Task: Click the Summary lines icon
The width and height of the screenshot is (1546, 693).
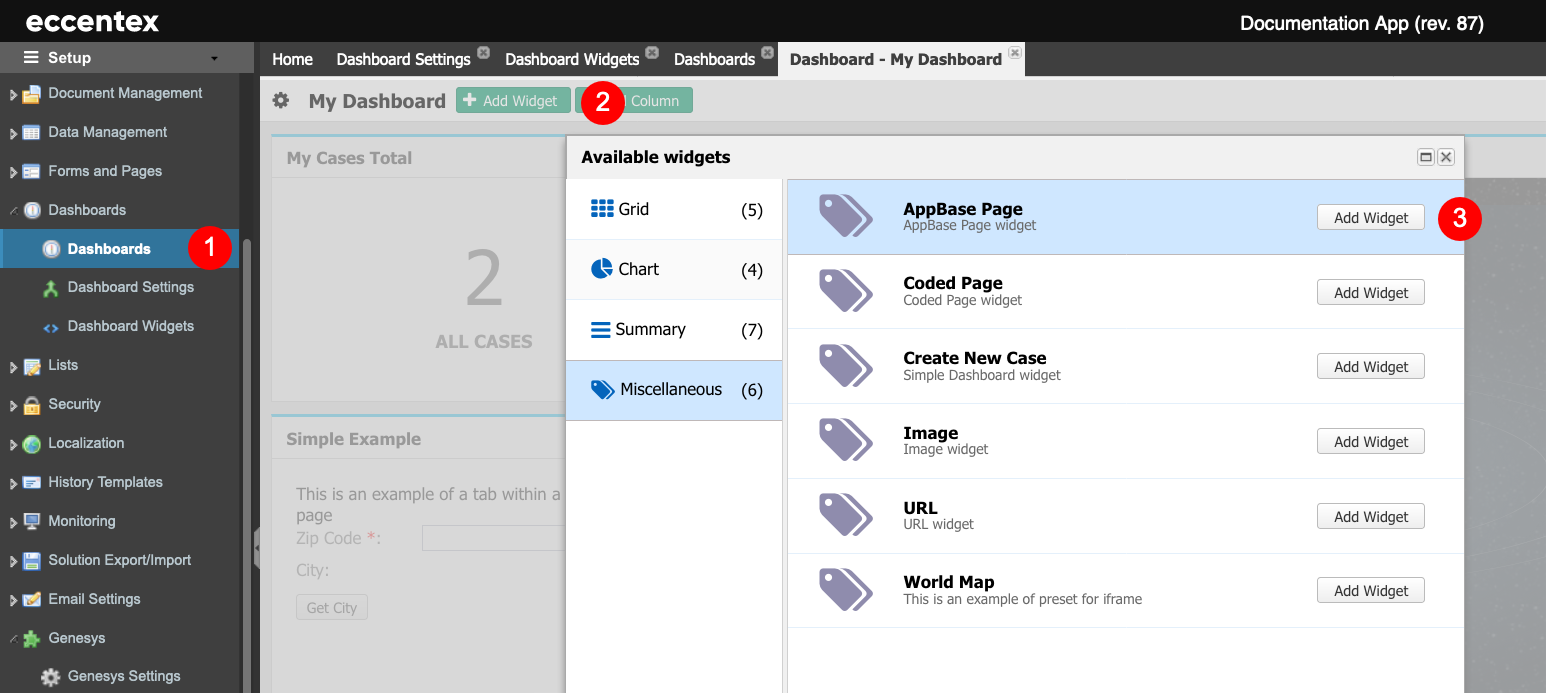Action: point(601,329)
